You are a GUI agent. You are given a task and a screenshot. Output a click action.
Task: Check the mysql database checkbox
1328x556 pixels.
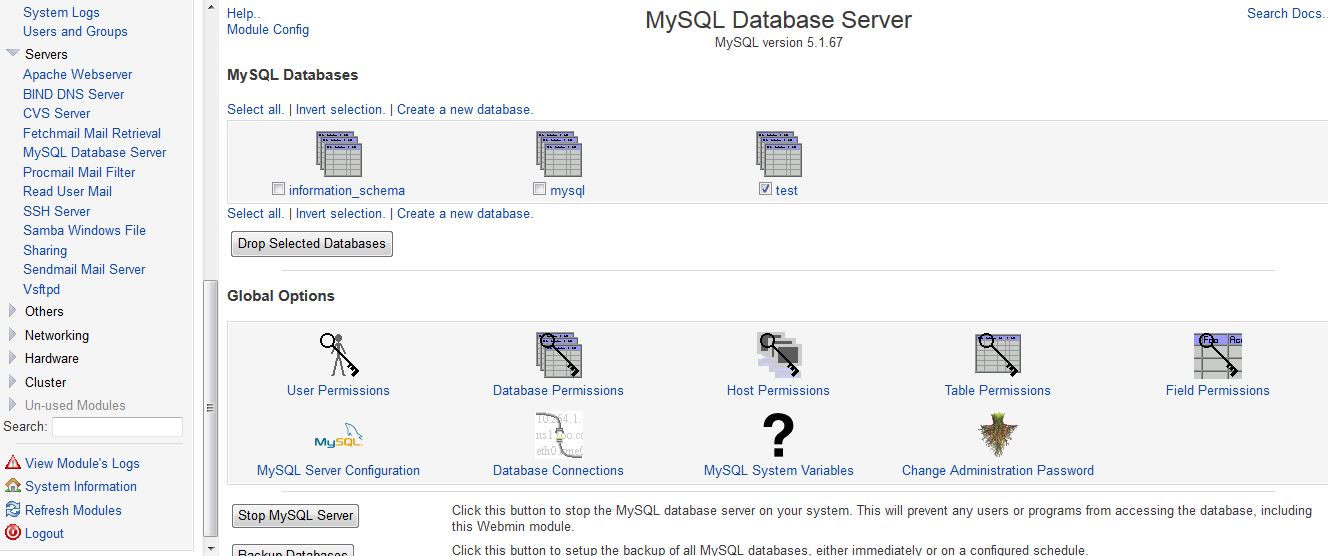tap(540, 189)
